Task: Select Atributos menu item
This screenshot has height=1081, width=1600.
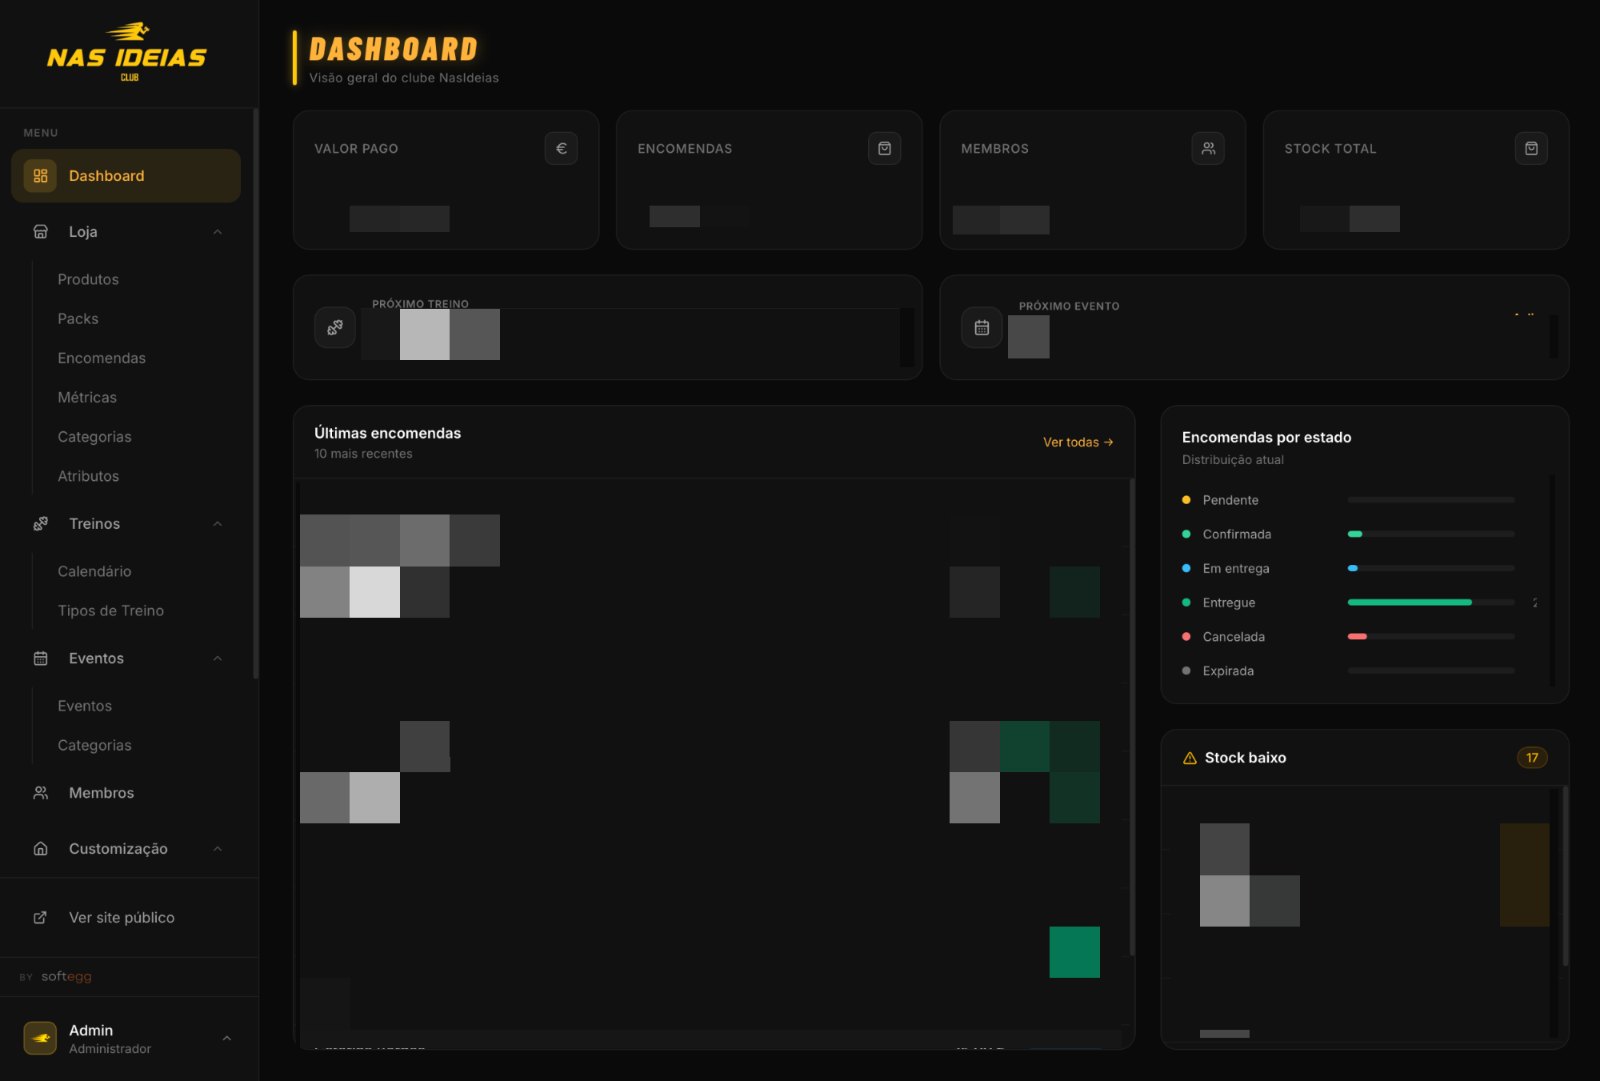Action: coord(88,477)
